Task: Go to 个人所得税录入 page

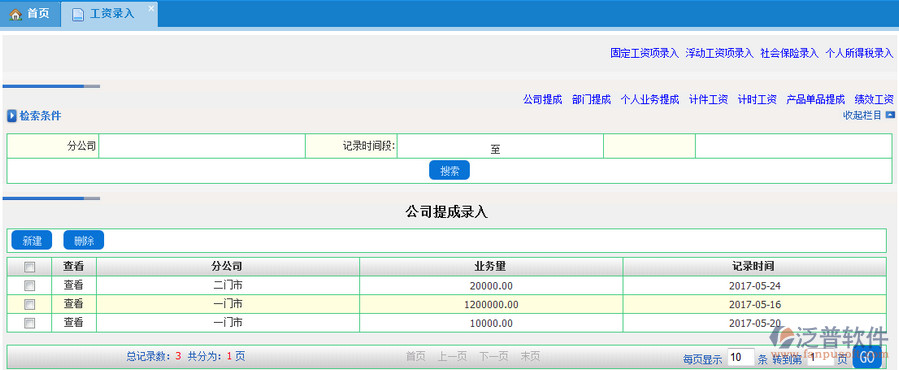Action: click(x=859, y=53)
